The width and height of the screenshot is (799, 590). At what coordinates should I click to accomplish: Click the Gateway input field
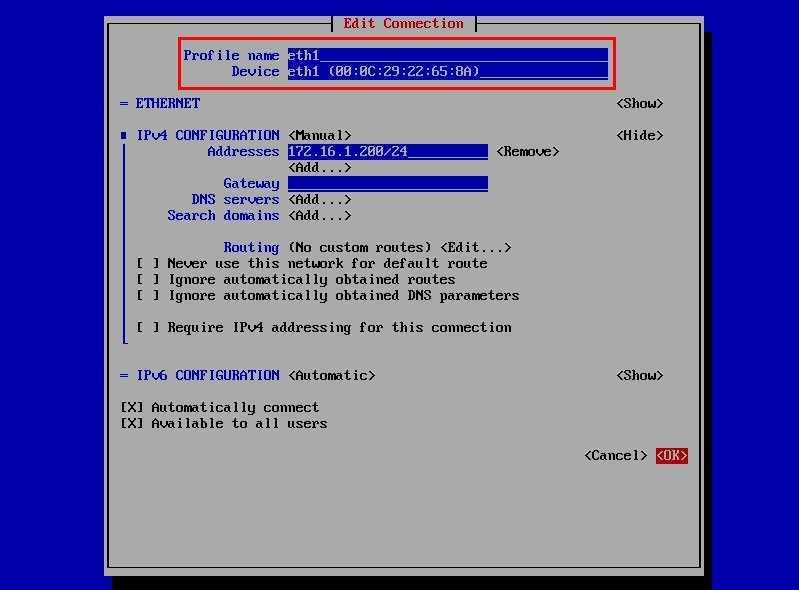tap(388, 183)
